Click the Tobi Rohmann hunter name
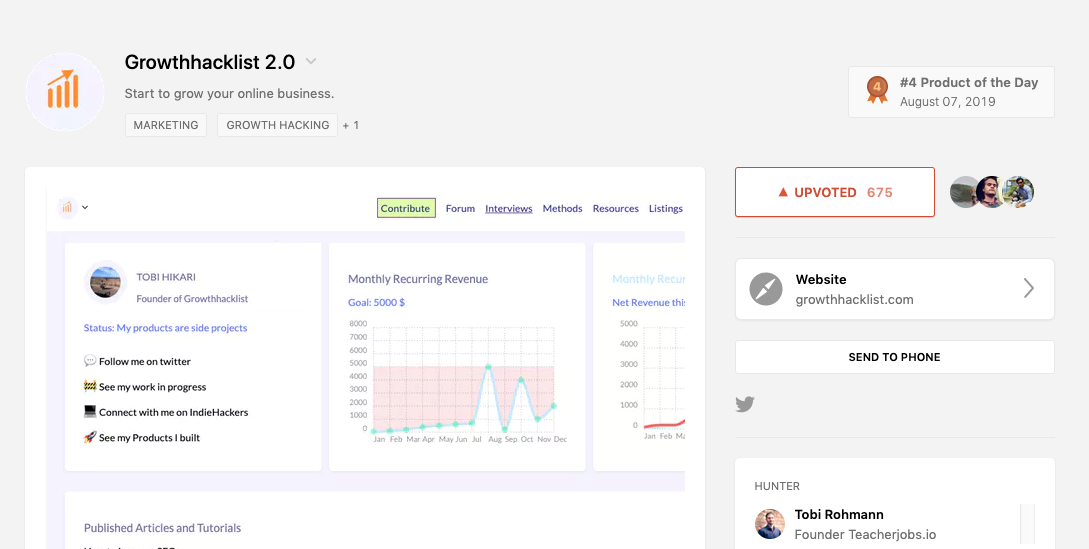This screenshot has width=1089, height=549. pos(841,515)
